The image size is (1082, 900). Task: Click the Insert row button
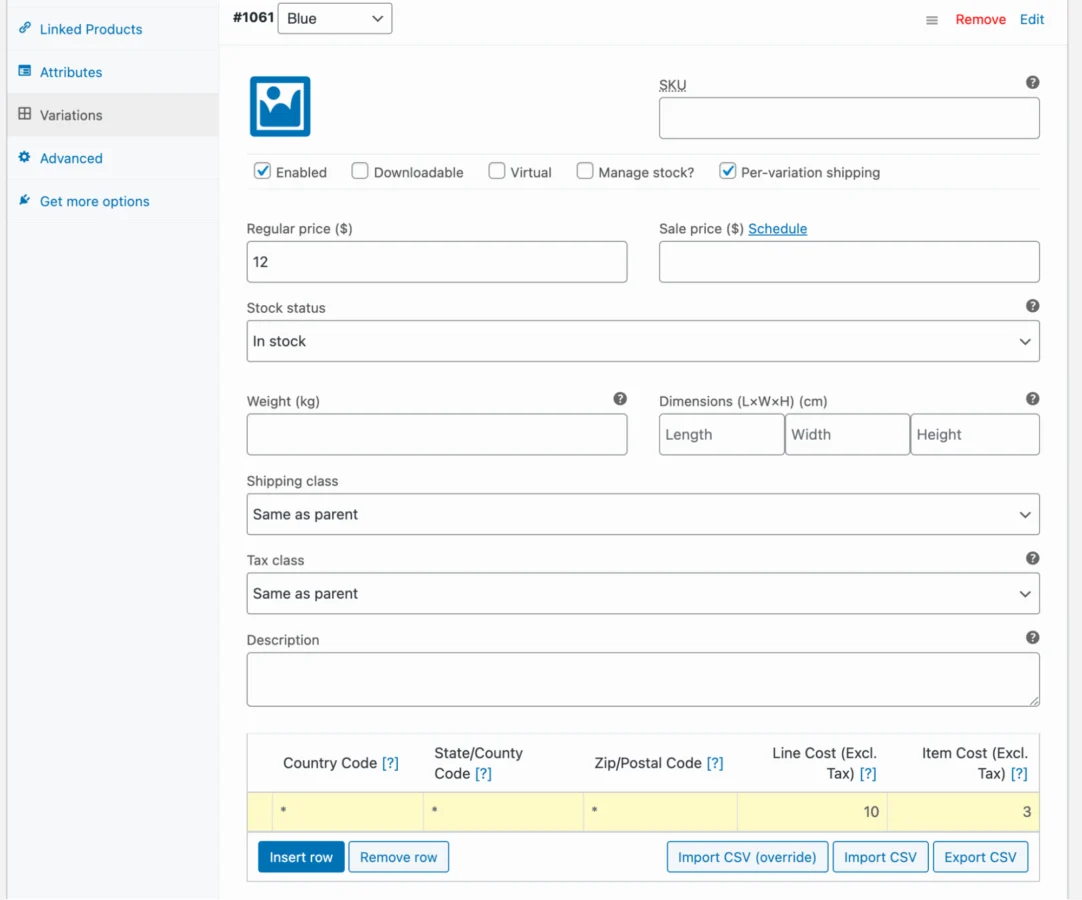pyautogui.click(x=301, y=857)
